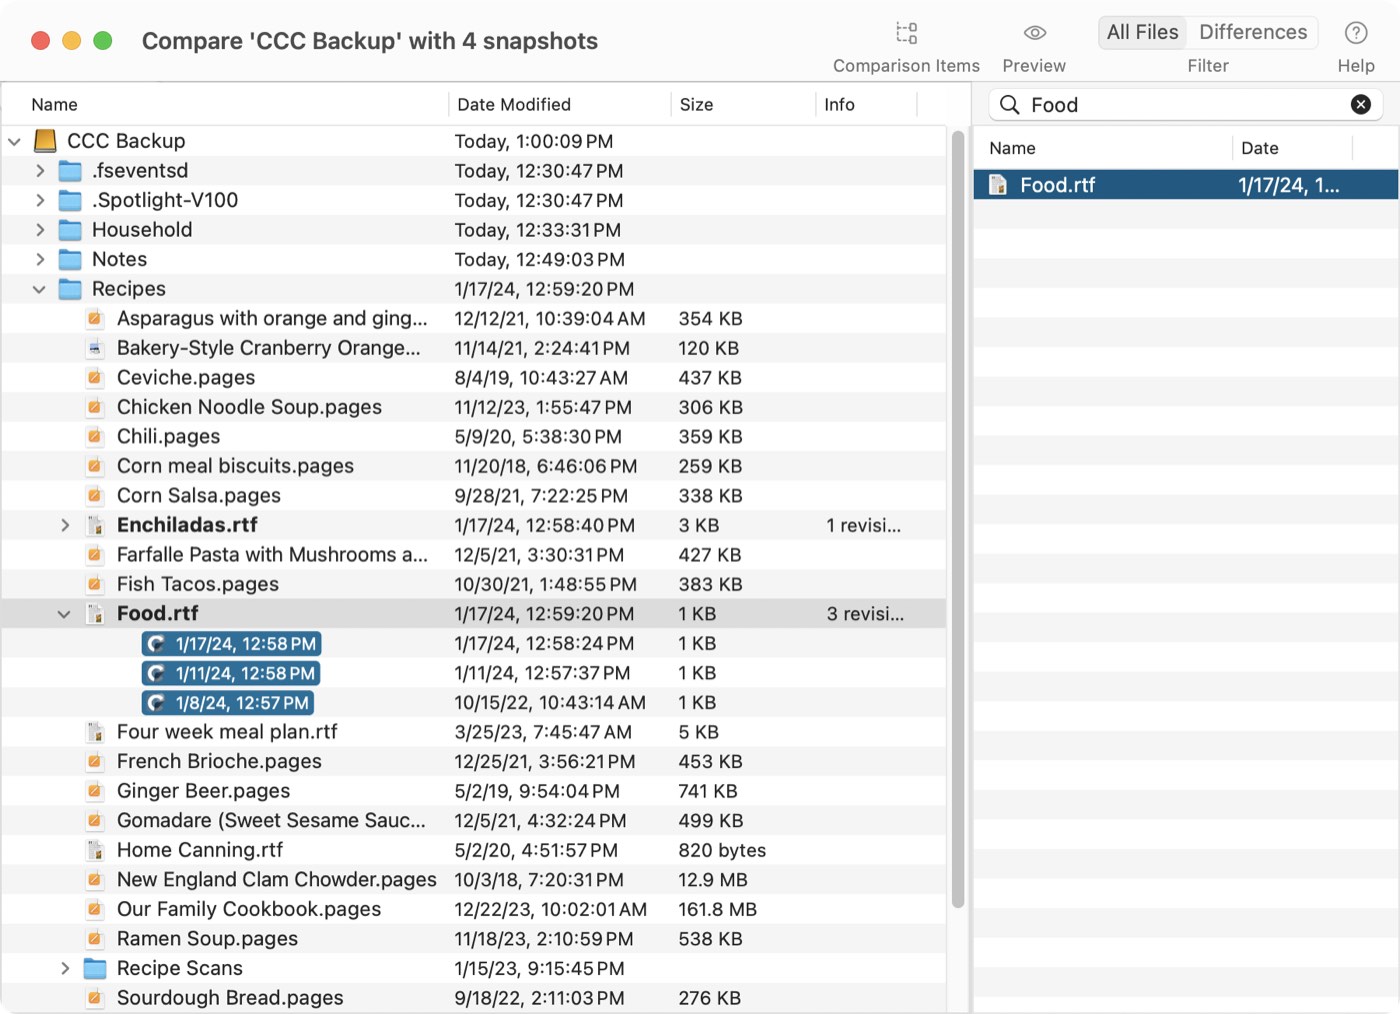Image resolution: width=1400 pixels, height=1014 pixels.
Task: Sort by Name column in file tree
Action: tap(225, 104)
